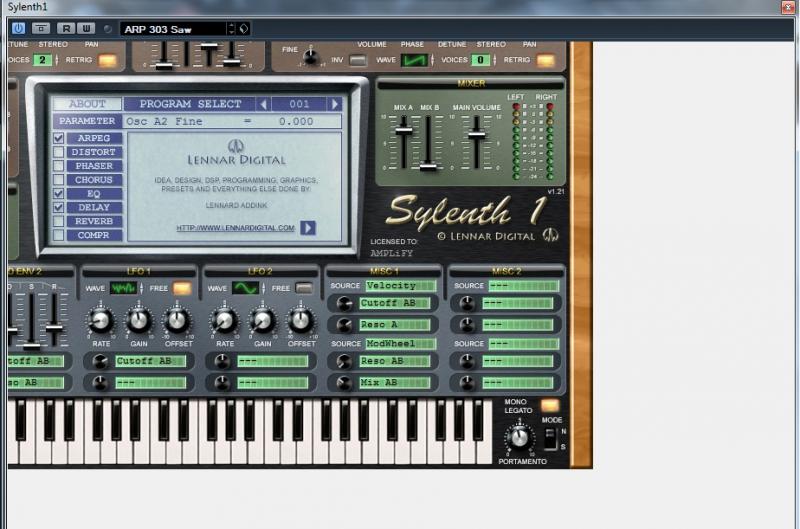Click the MISC 1 Reso AB amount knob
800x529 pixels.
(x=344, y=362)
